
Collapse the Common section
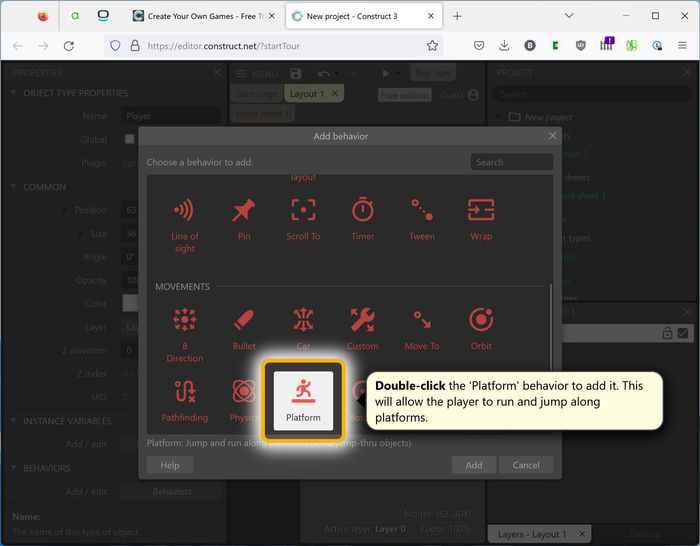14,187
